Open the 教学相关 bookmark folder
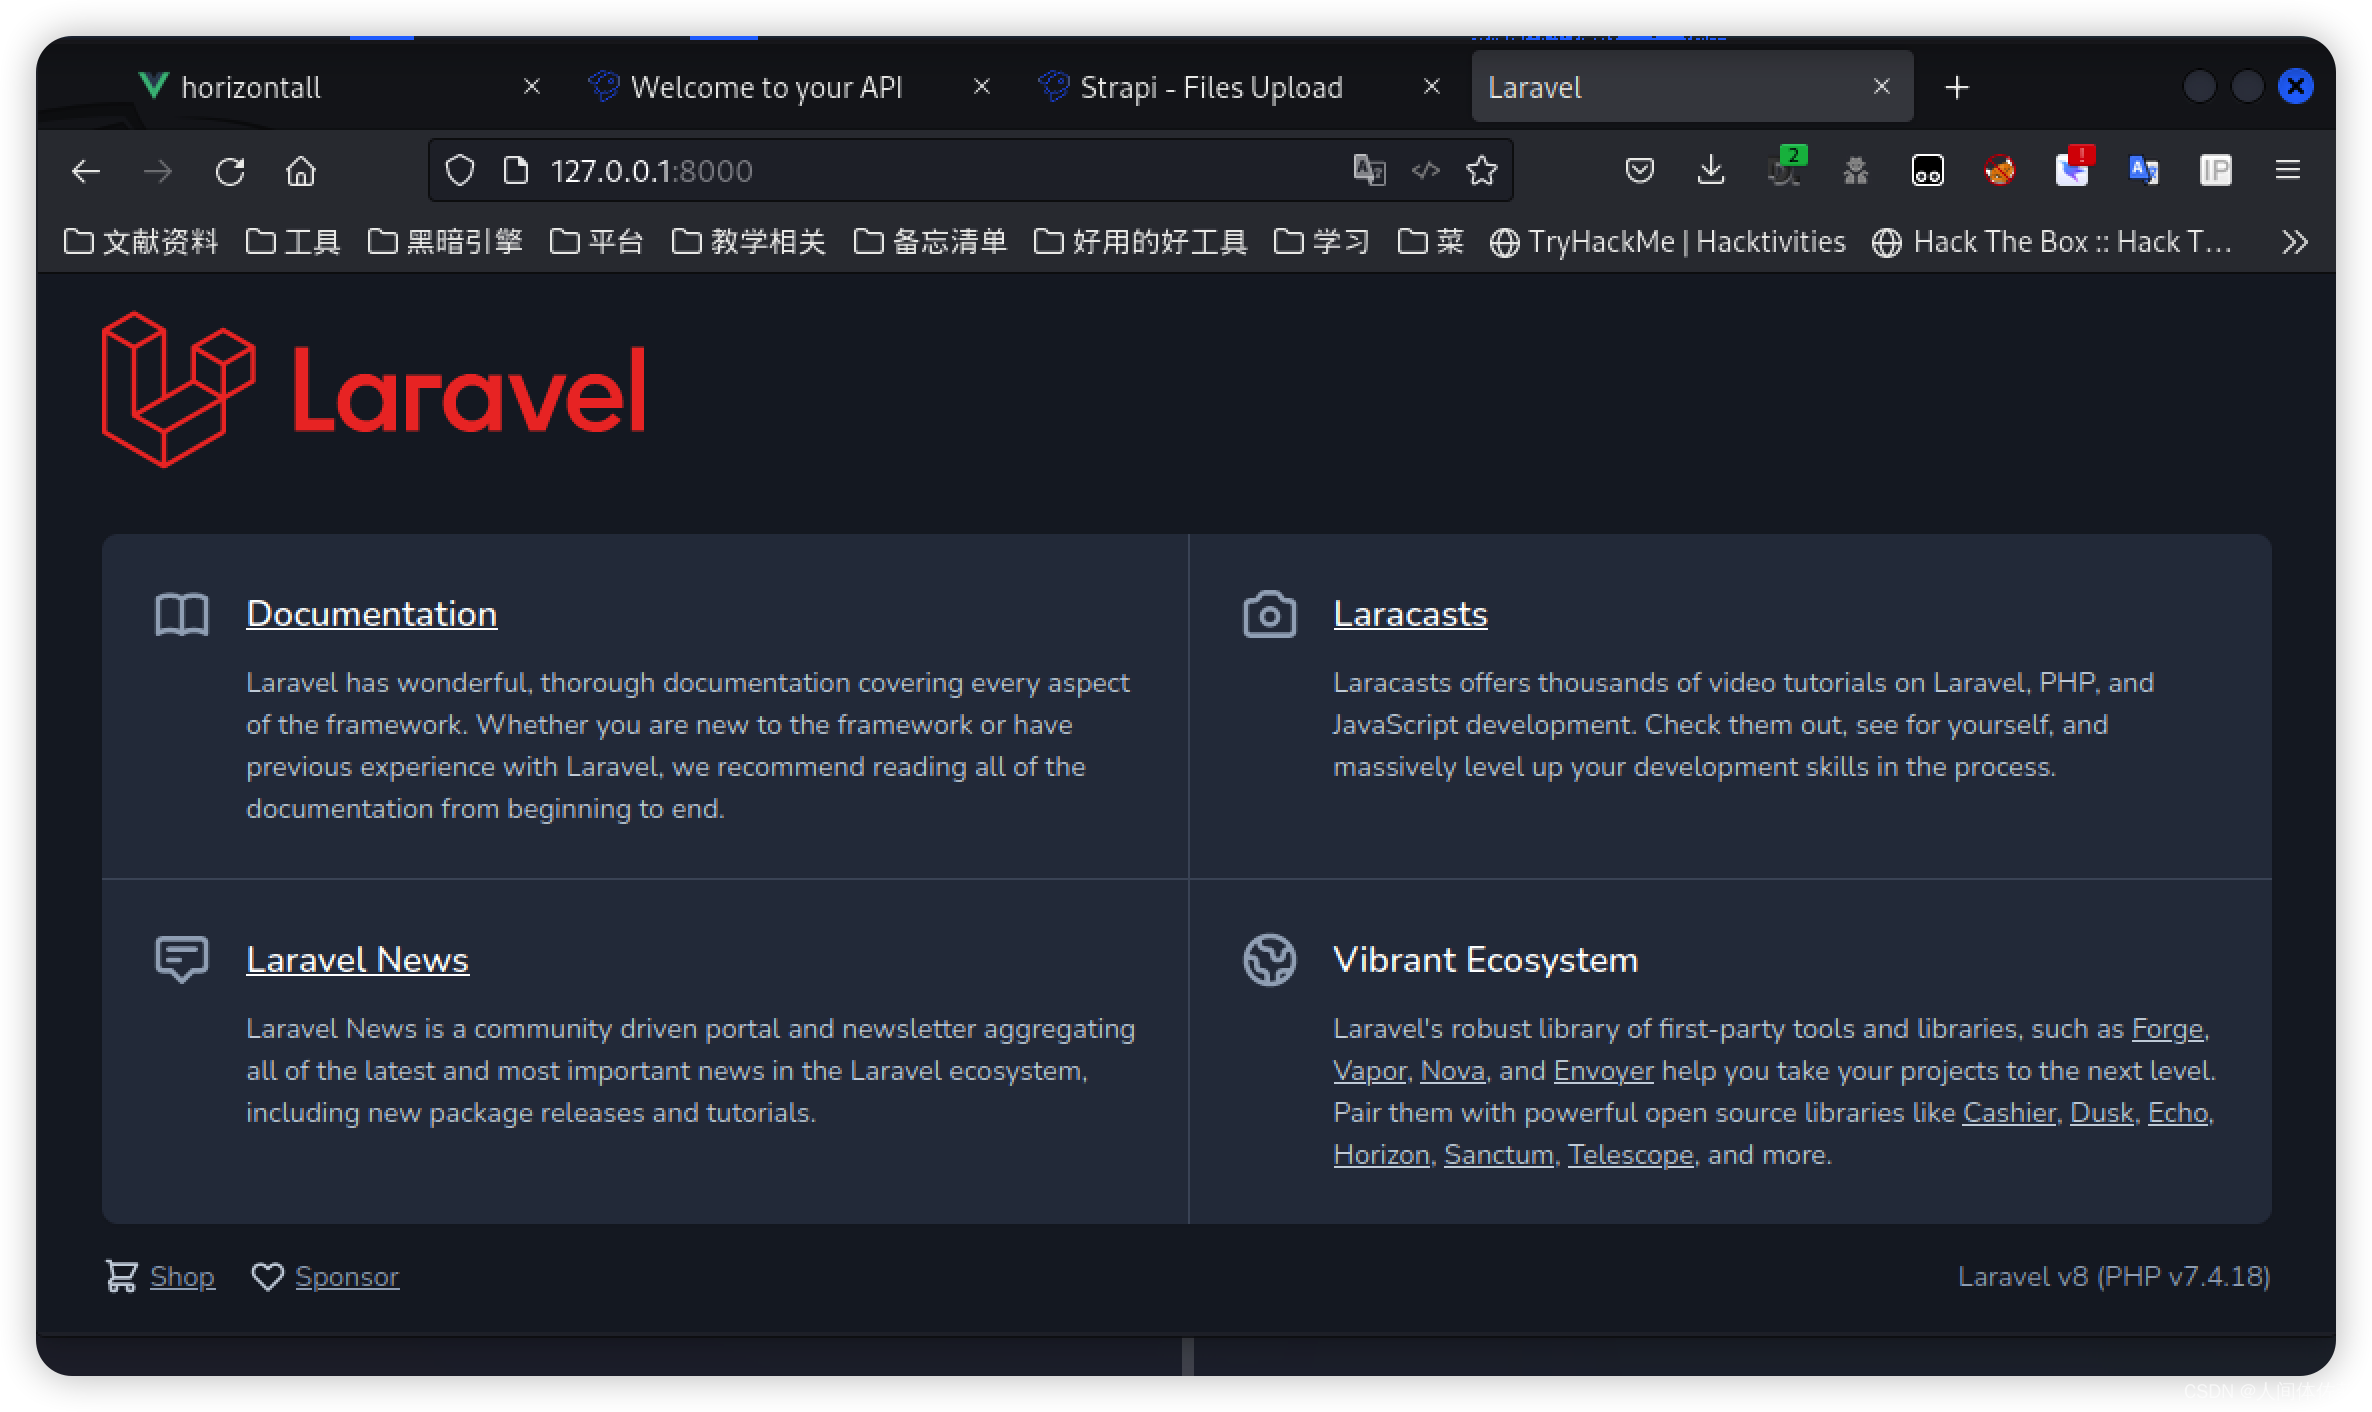 [749, 242]
